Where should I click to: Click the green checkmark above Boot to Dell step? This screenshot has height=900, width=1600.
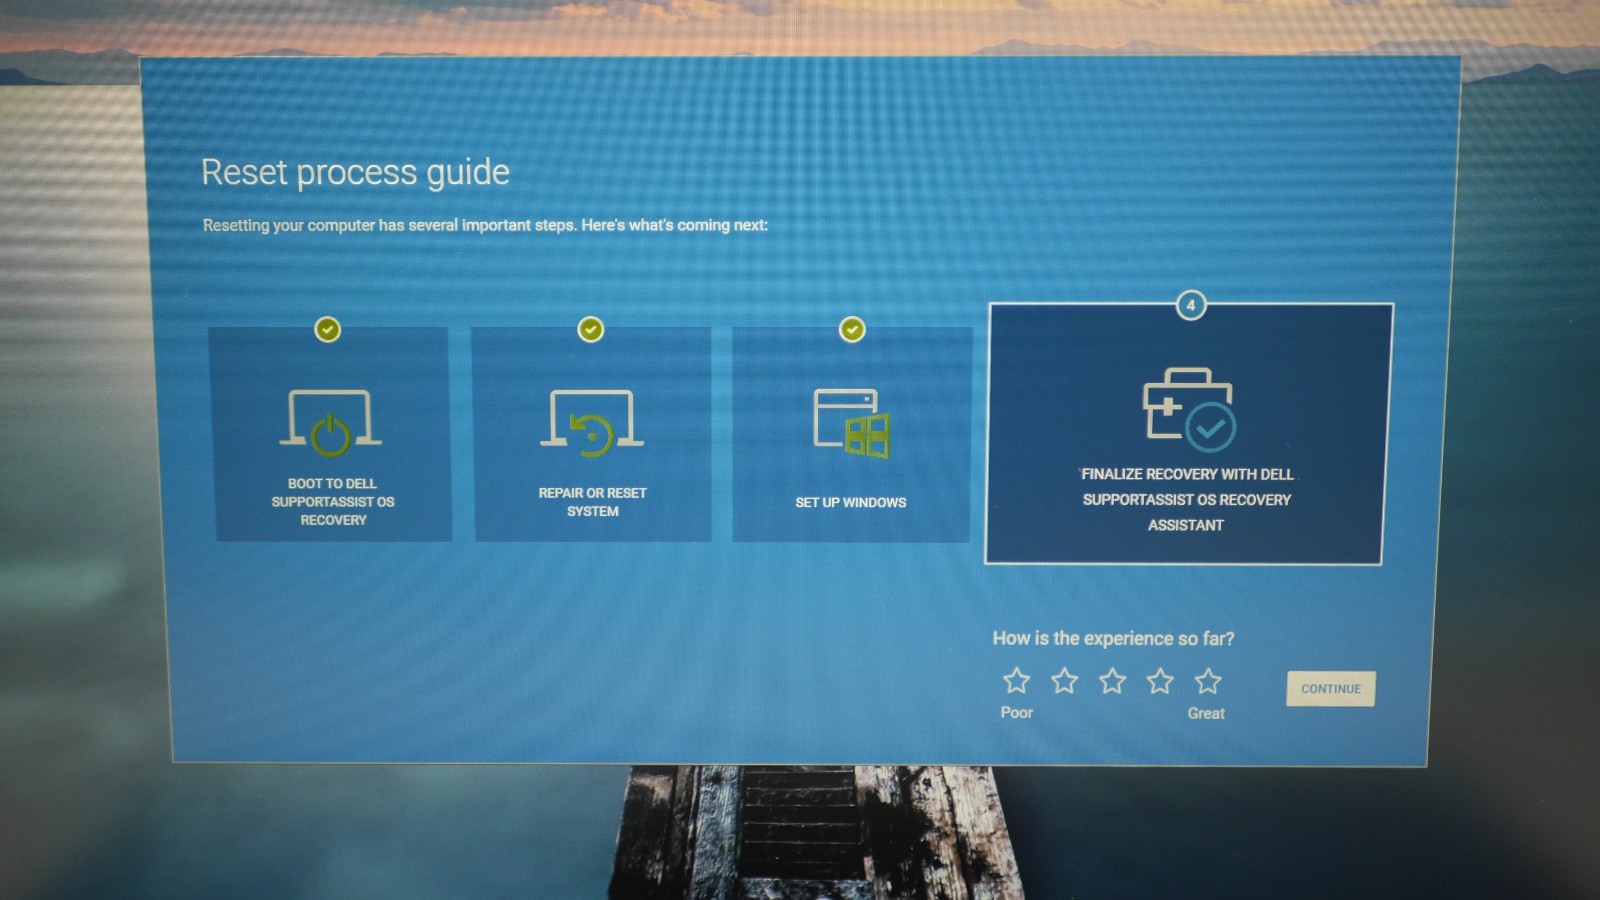pyautogui.click(x=328, y=329)
